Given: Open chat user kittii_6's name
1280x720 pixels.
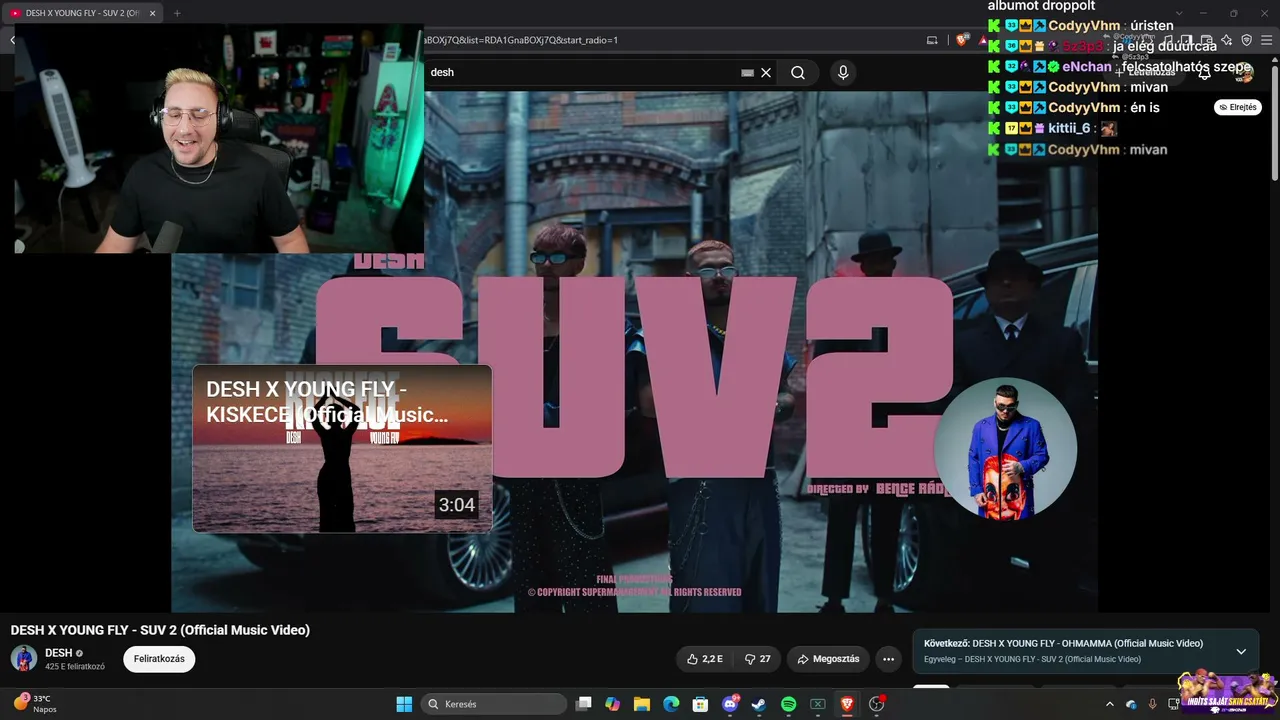Looking at the screenshot, I should pos(1069,128).
